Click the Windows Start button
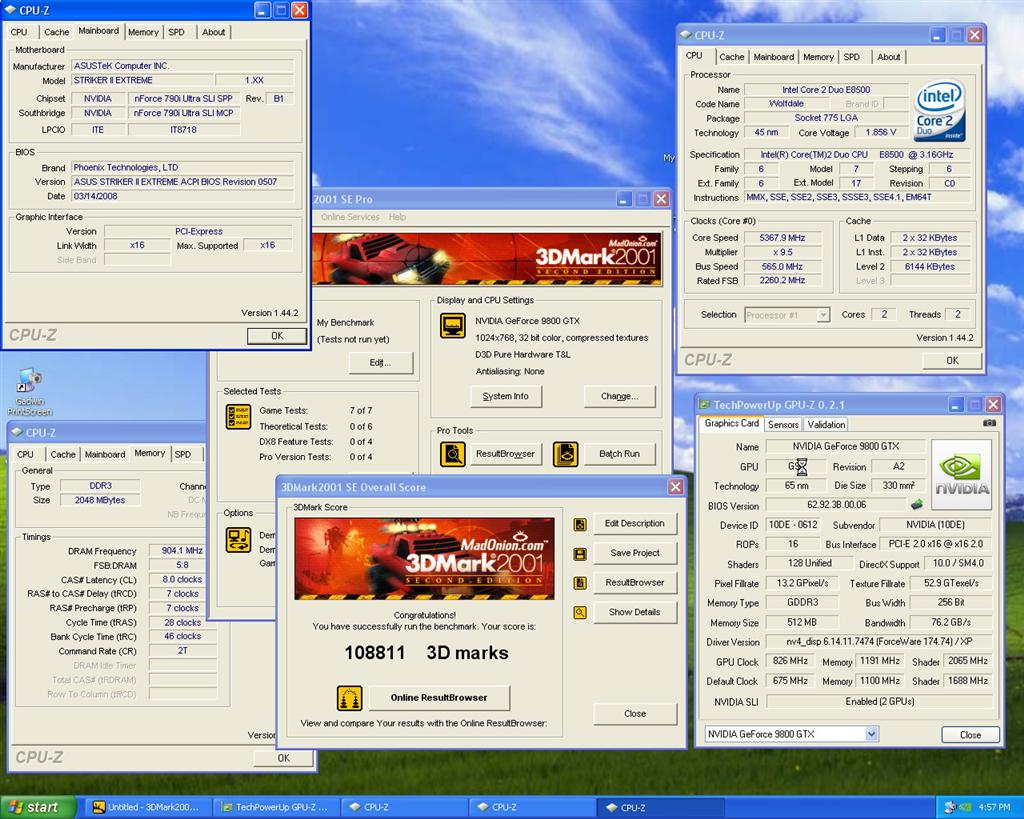 38,807
